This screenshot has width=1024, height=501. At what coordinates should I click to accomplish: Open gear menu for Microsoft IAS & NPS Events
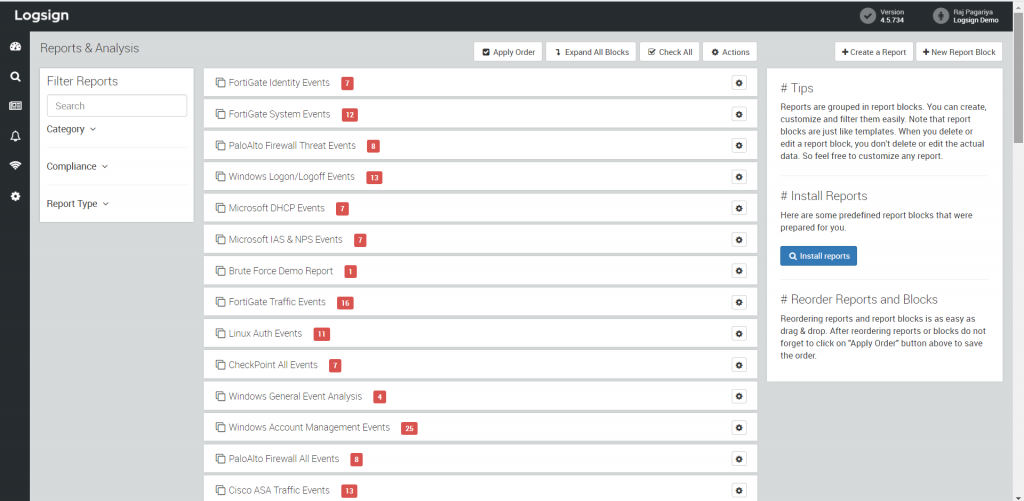point(739,240)
